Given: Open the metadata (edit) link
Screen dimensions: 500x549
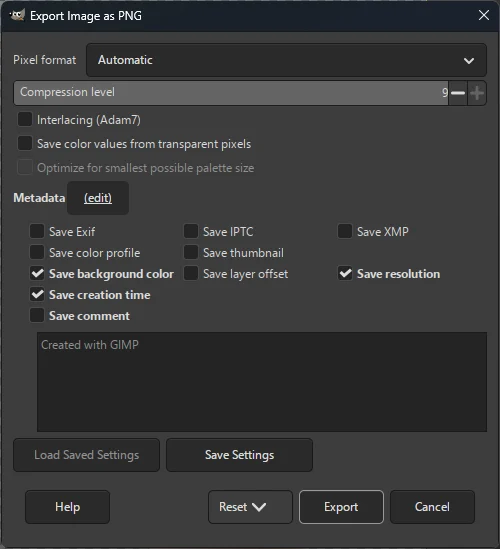Looking at the screenshot, I should point(98,198).
